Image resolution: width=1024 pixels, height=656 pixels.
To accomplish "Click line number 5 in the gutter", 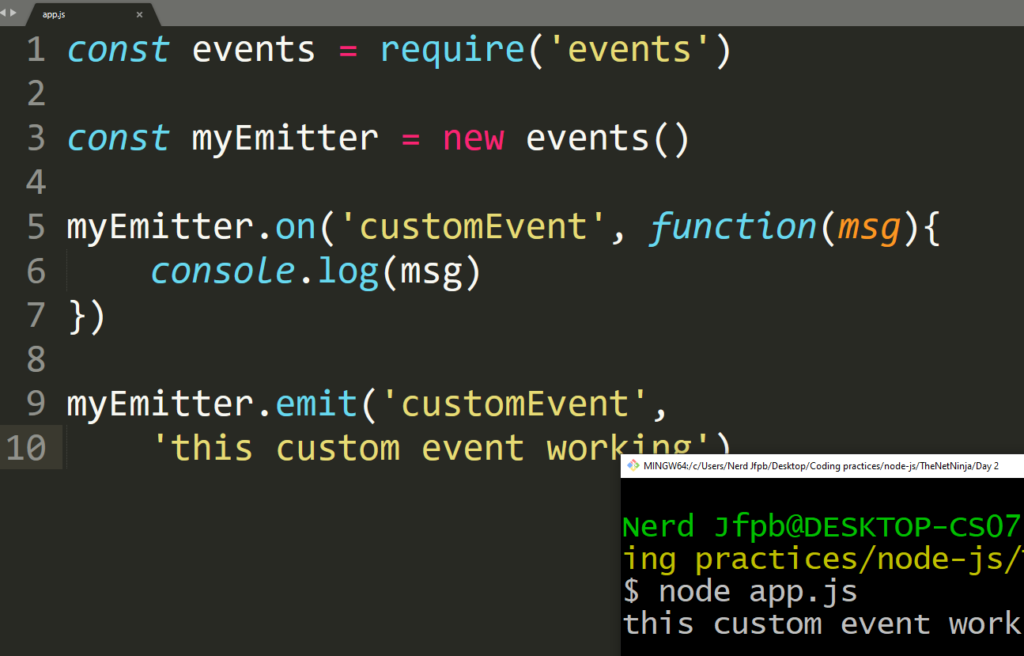I will pyautogui.click(x=37, y=227).
